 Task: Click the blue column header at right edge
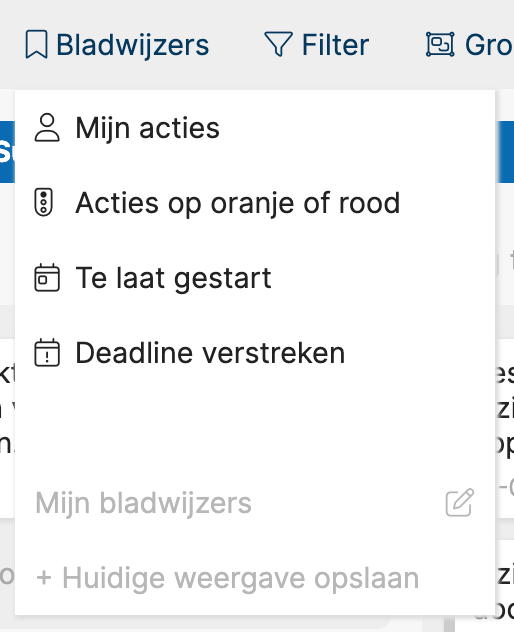505,152
